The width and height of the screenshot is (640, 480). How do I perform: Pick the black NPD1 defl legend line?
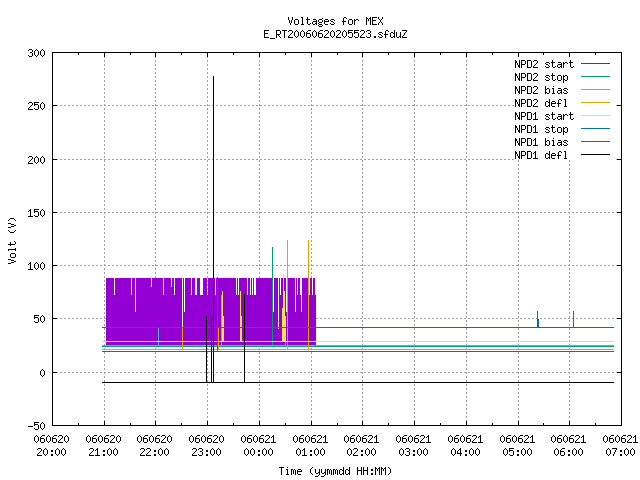[x=595, y=155]
